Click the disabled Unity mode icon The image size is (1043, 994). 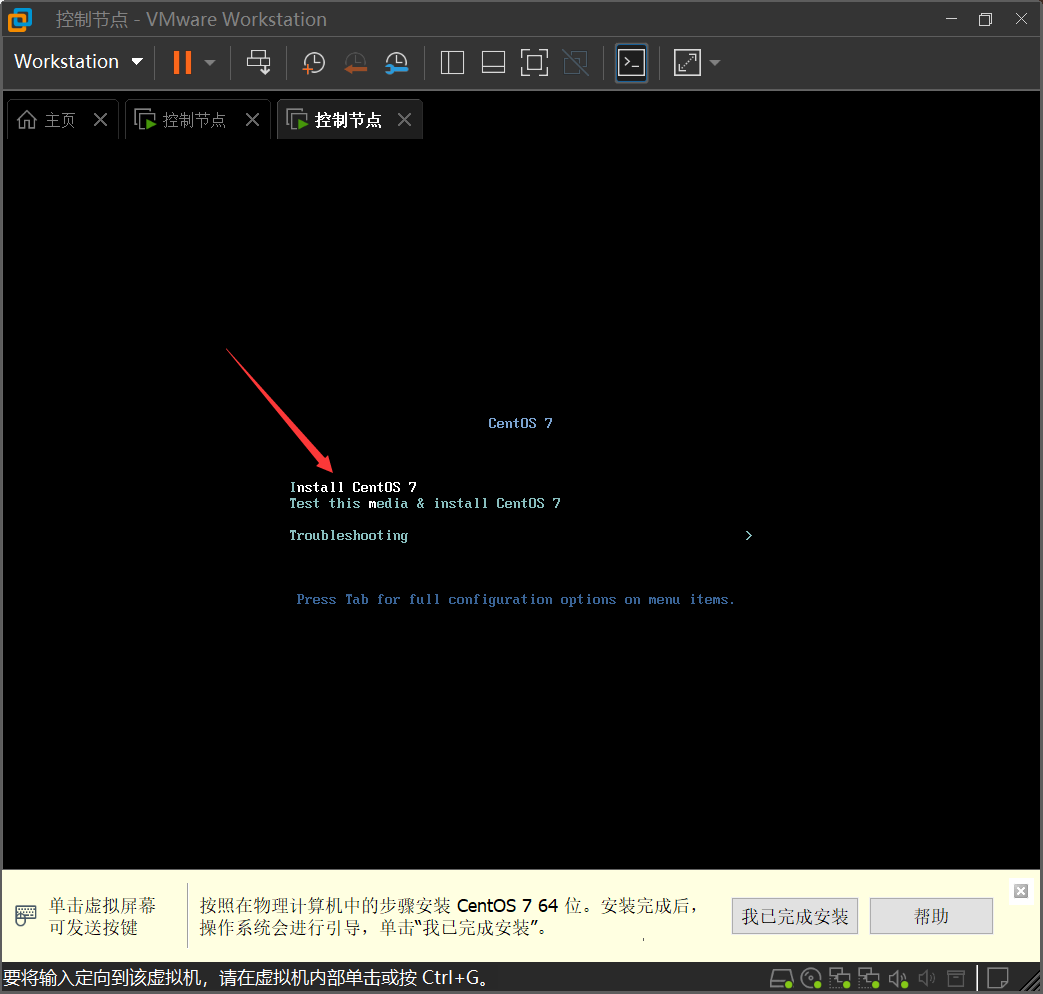pos(575,63)
